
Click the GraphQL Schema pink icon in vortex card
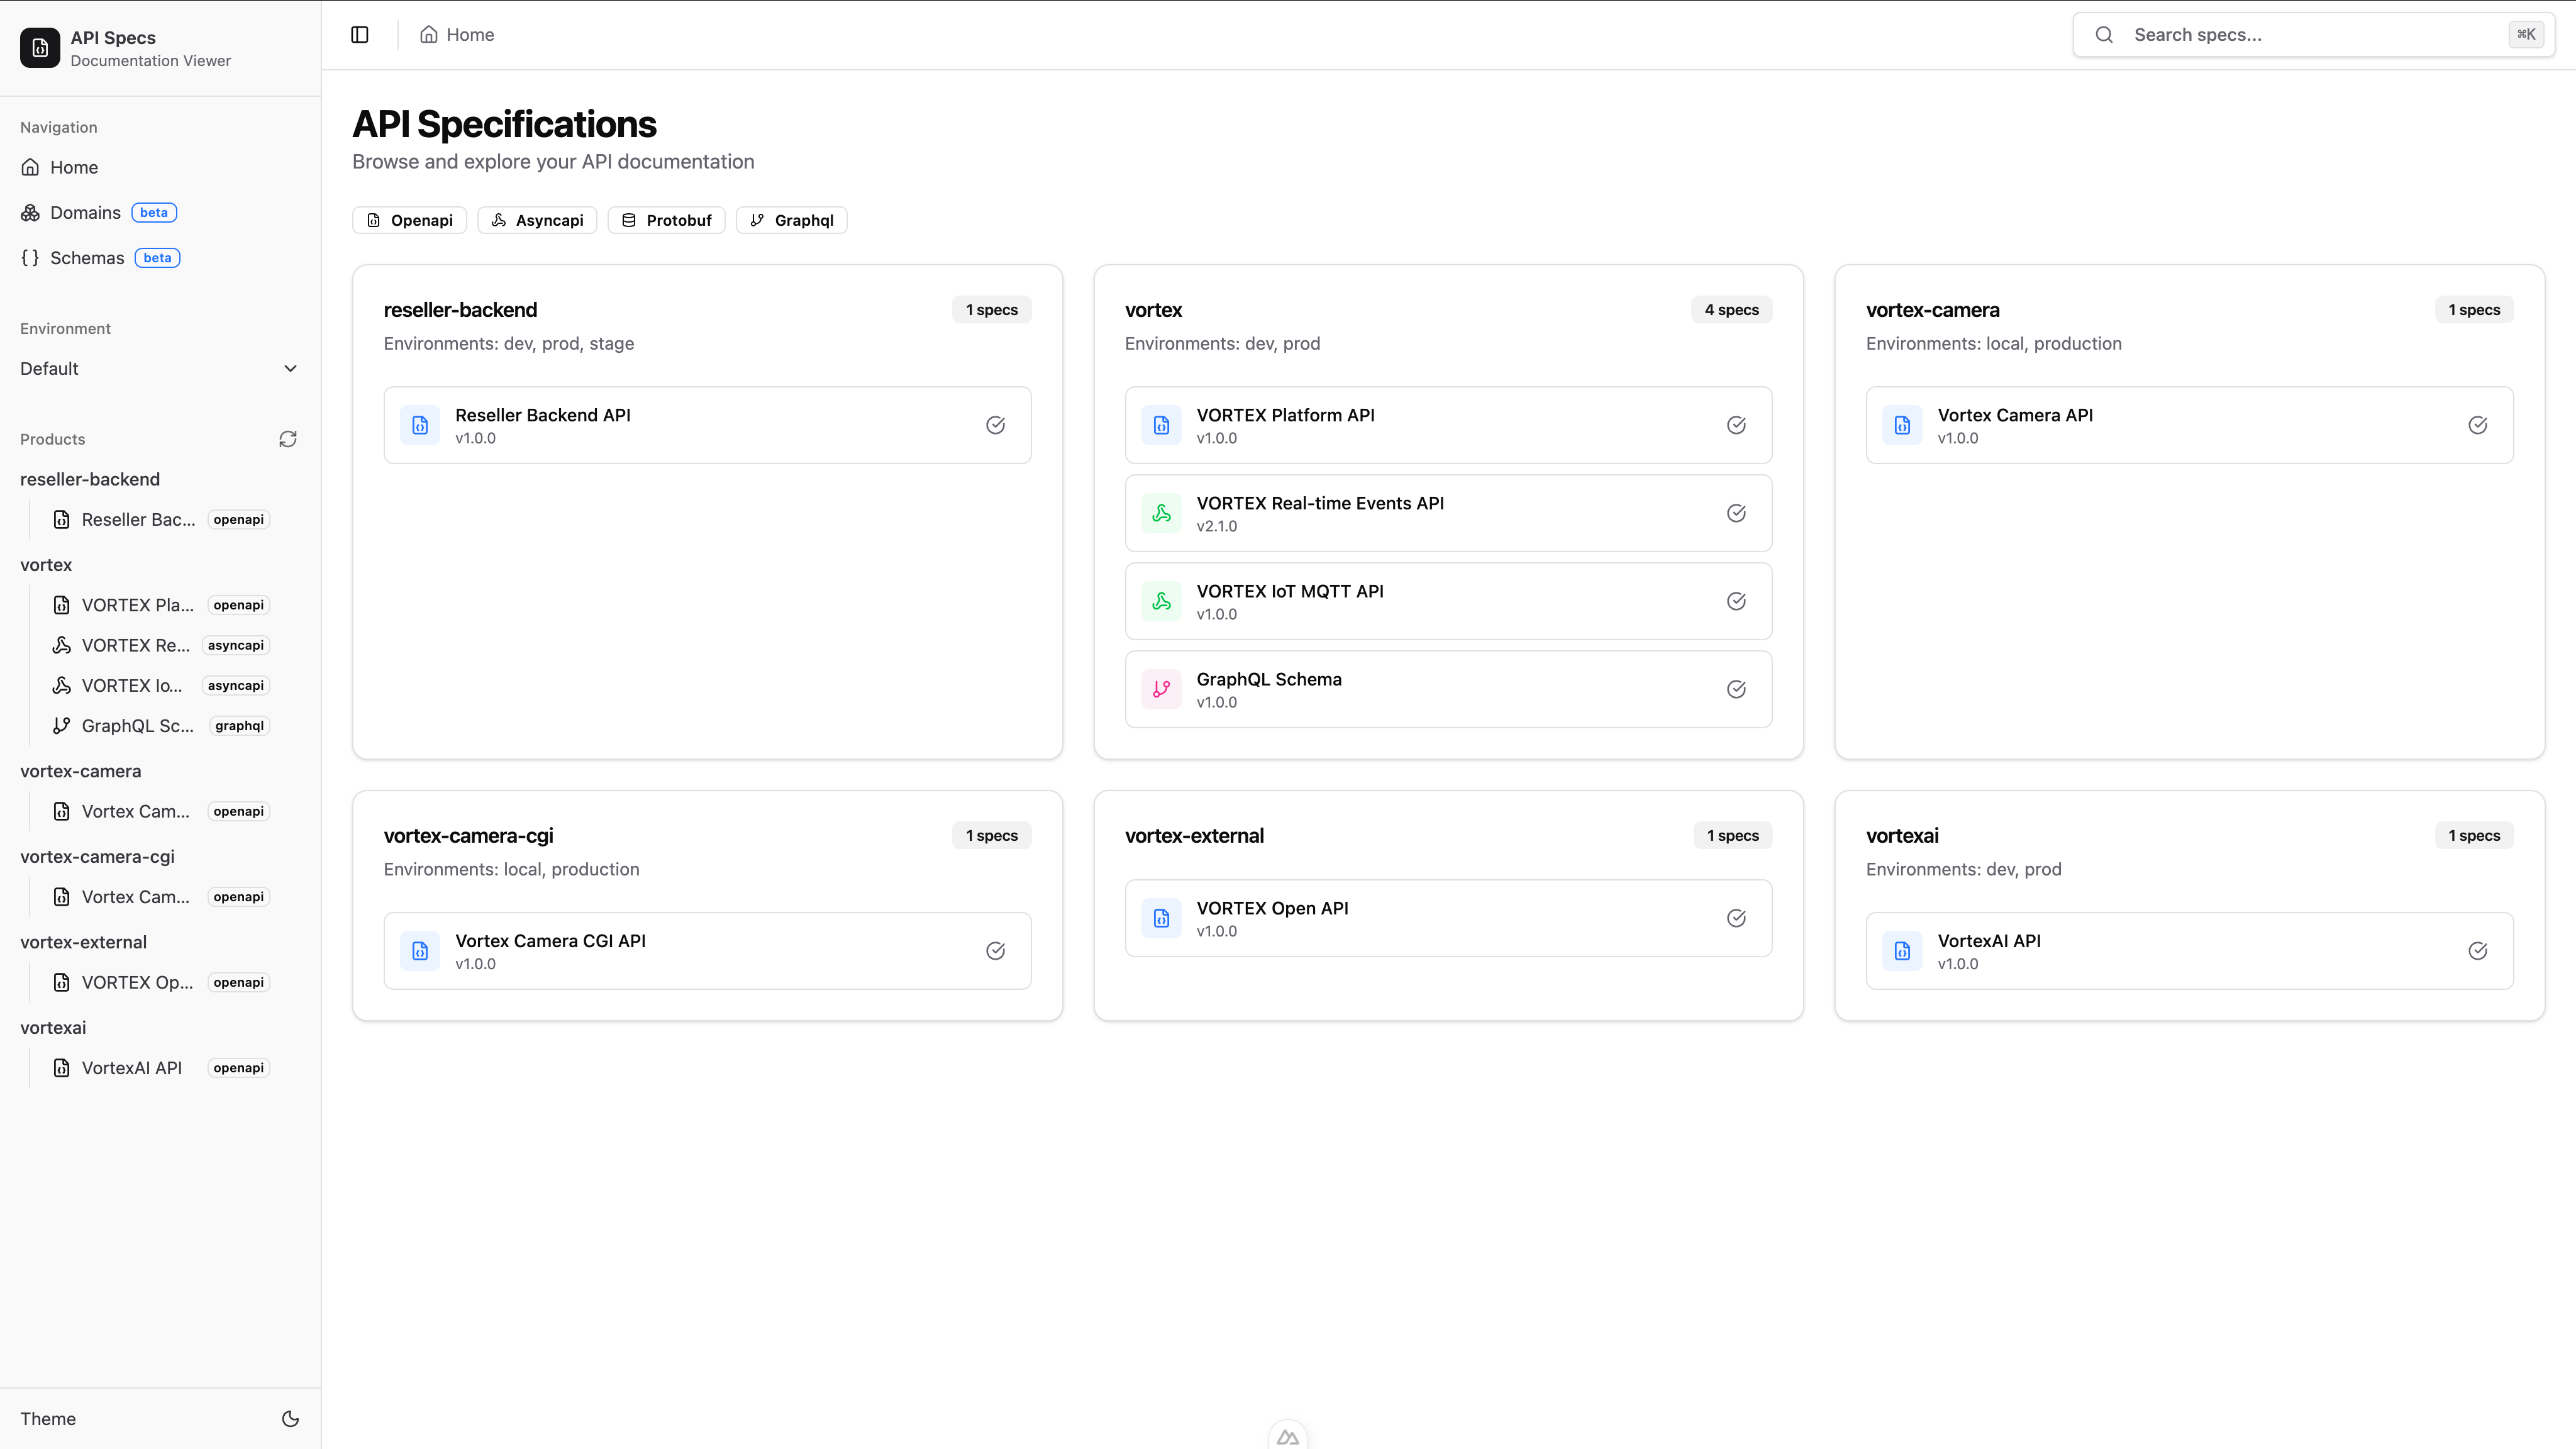click(x=1161, y=689)
